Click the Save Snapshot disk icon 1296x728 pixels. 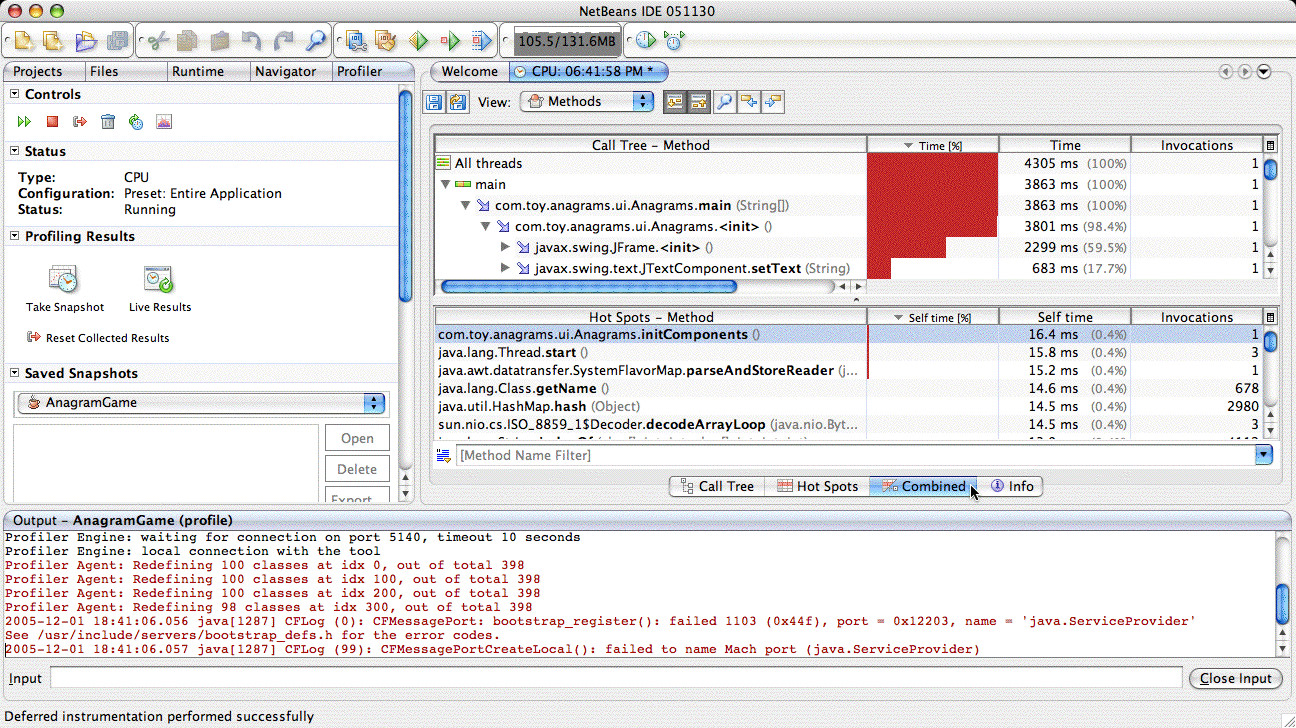coord(434,101)
